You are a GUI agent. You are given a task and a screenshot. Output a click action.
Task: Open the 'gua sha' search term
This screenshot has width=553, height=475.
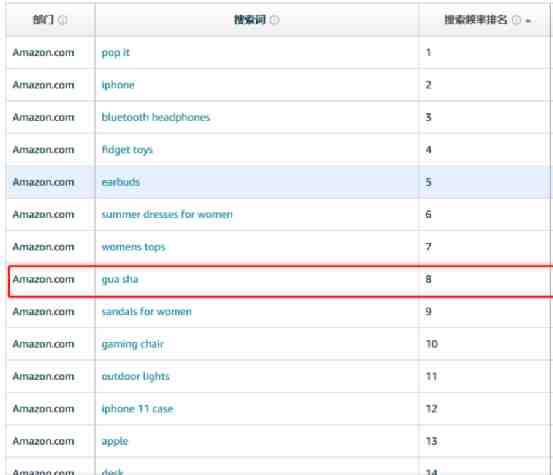120,280
